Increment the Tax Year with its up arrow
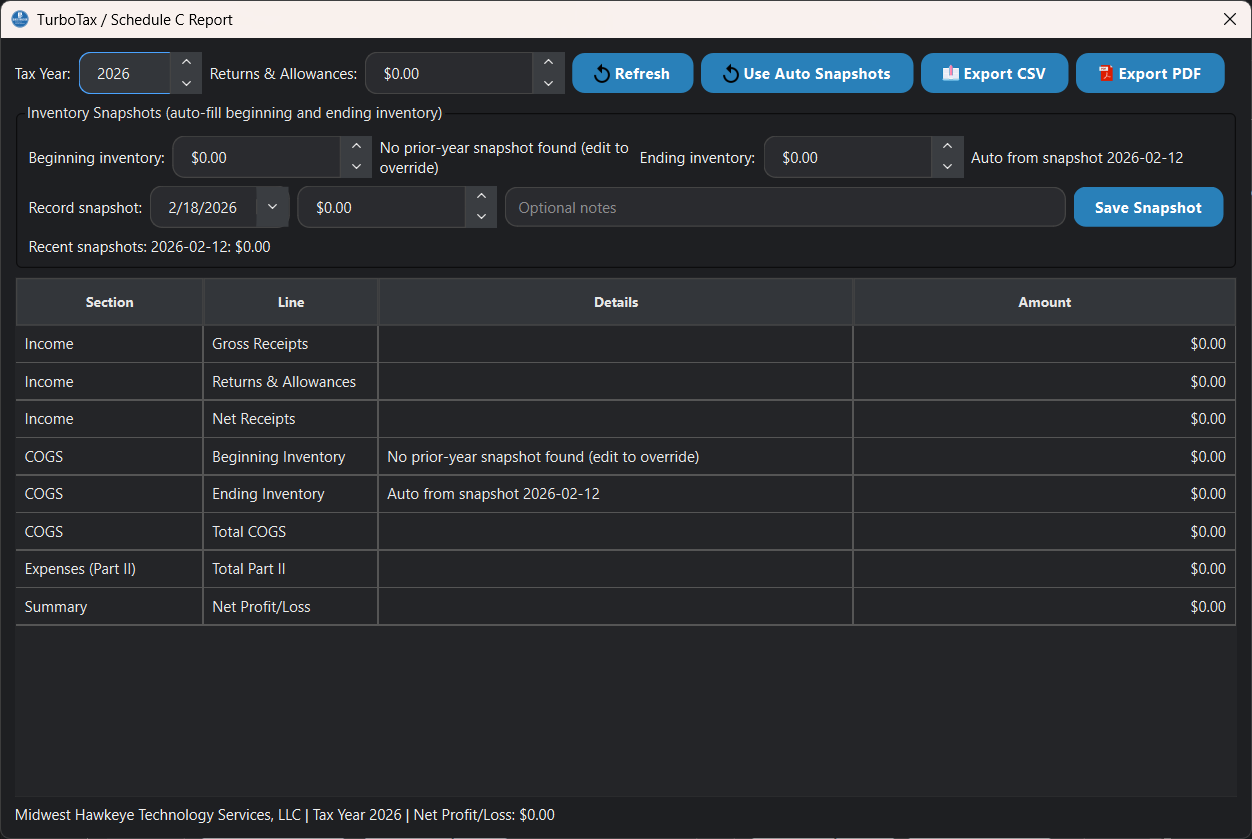 click(x=187, y=63)
